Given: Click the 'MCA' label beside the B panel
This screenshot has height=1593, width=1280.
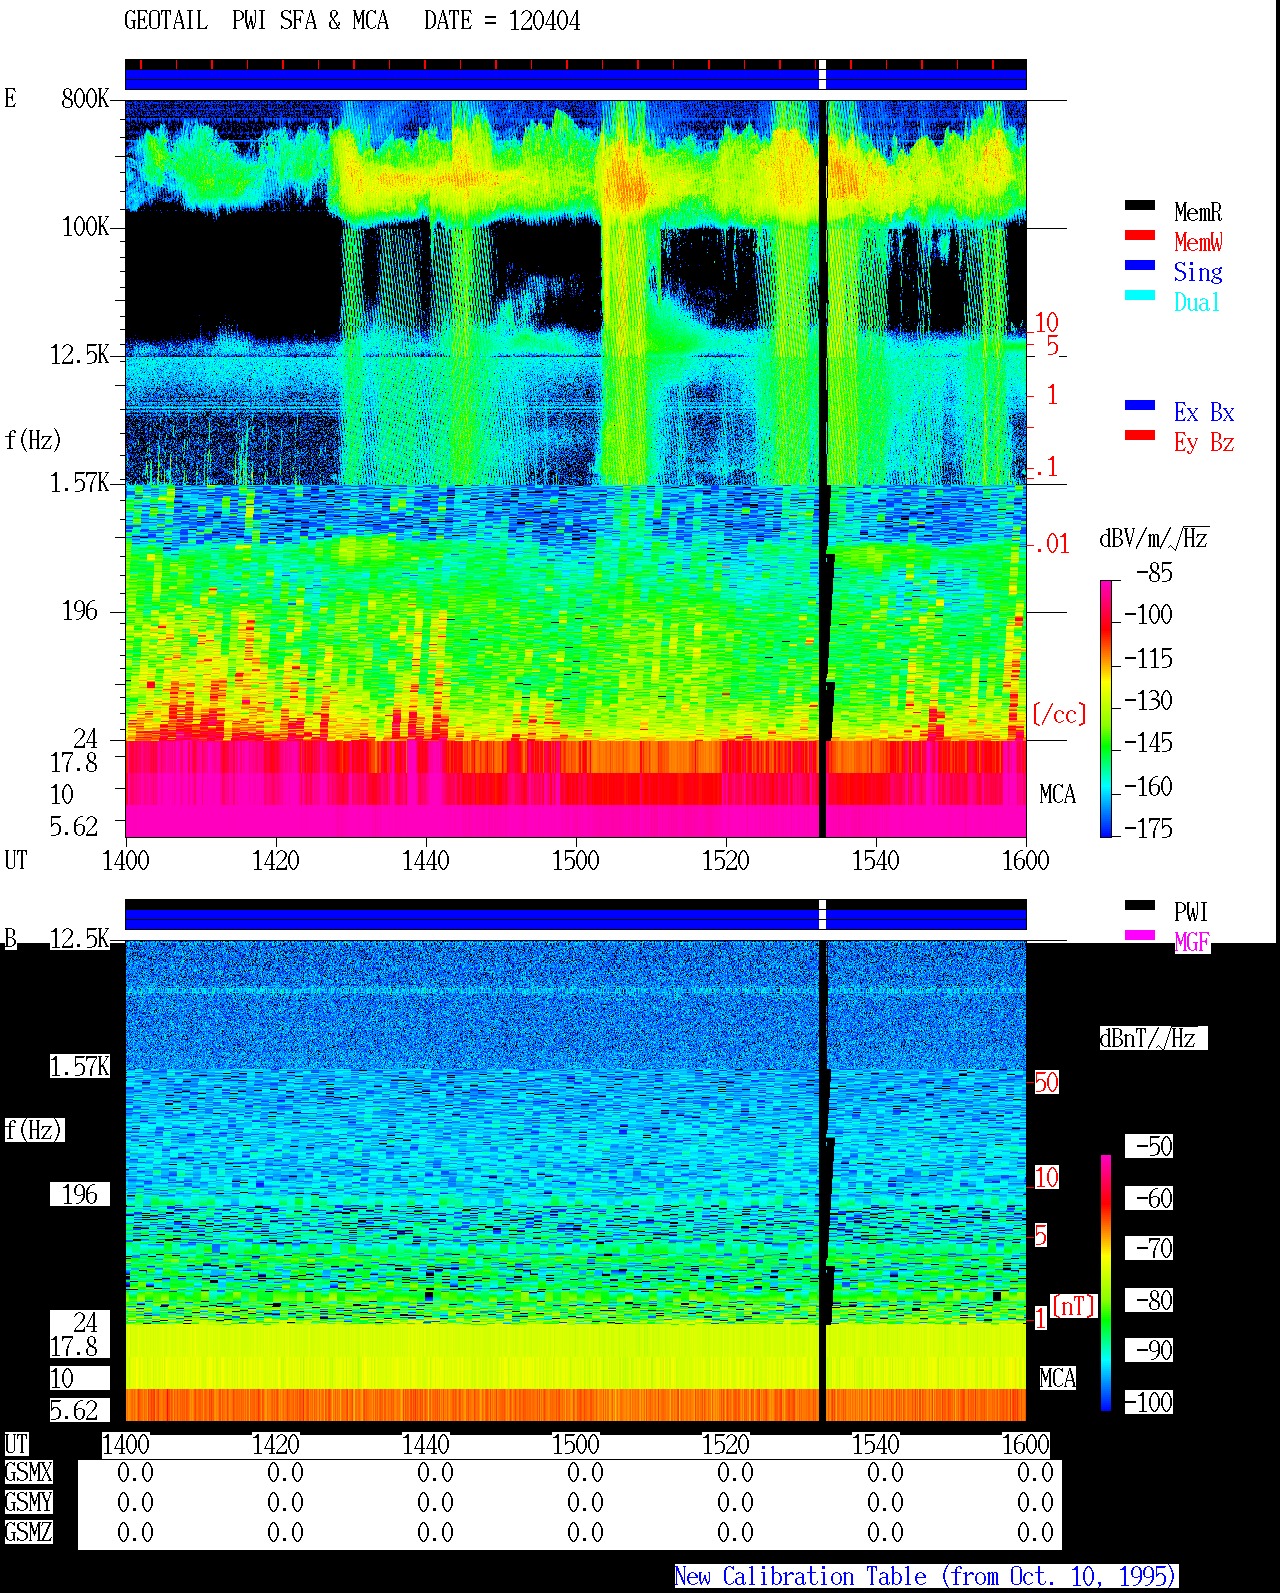Looking at the screenshot, I should pos(1057,1378).
